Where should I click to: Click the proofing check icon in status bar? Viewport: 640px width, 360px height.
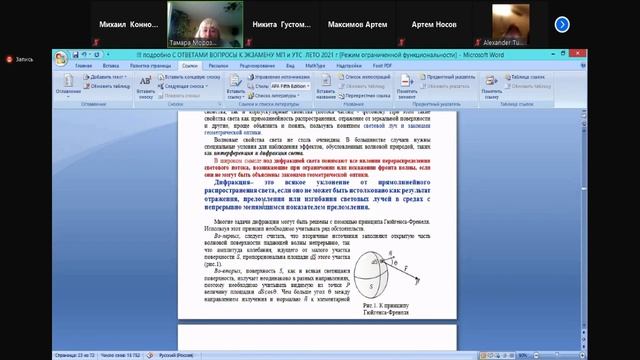[150, 356]
